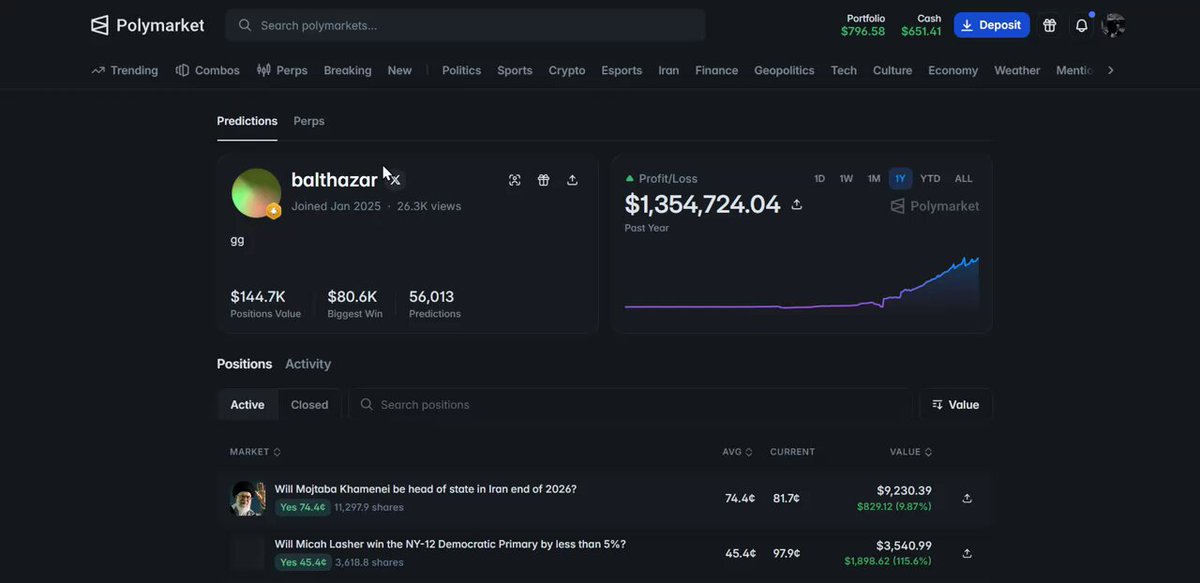The width and height of the screenshot is (1200, 583).
Task: Open the Geopolitics category
Action: tap(784, 70)
